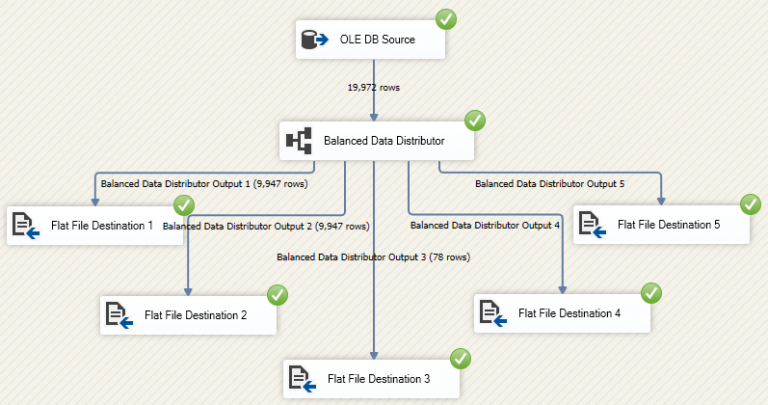Click the OLE DB Source database icon
This screenshot has height=405, width=768.
(x=314, y=39)
